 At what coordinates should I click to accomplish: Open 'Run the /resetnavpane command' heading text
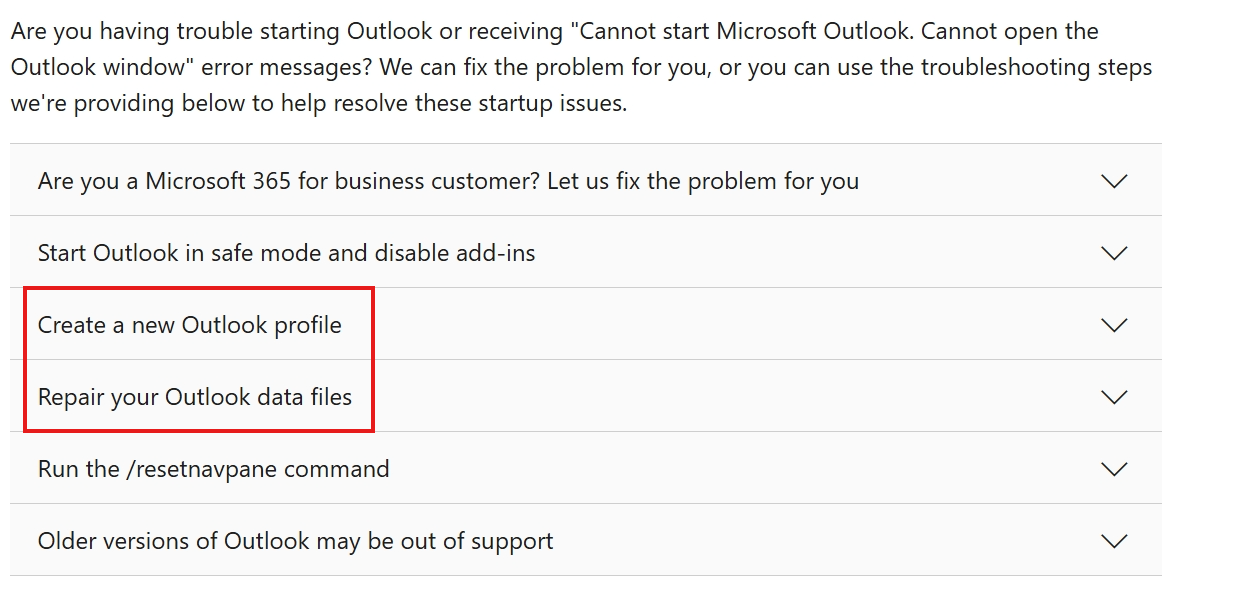(213, 469)
